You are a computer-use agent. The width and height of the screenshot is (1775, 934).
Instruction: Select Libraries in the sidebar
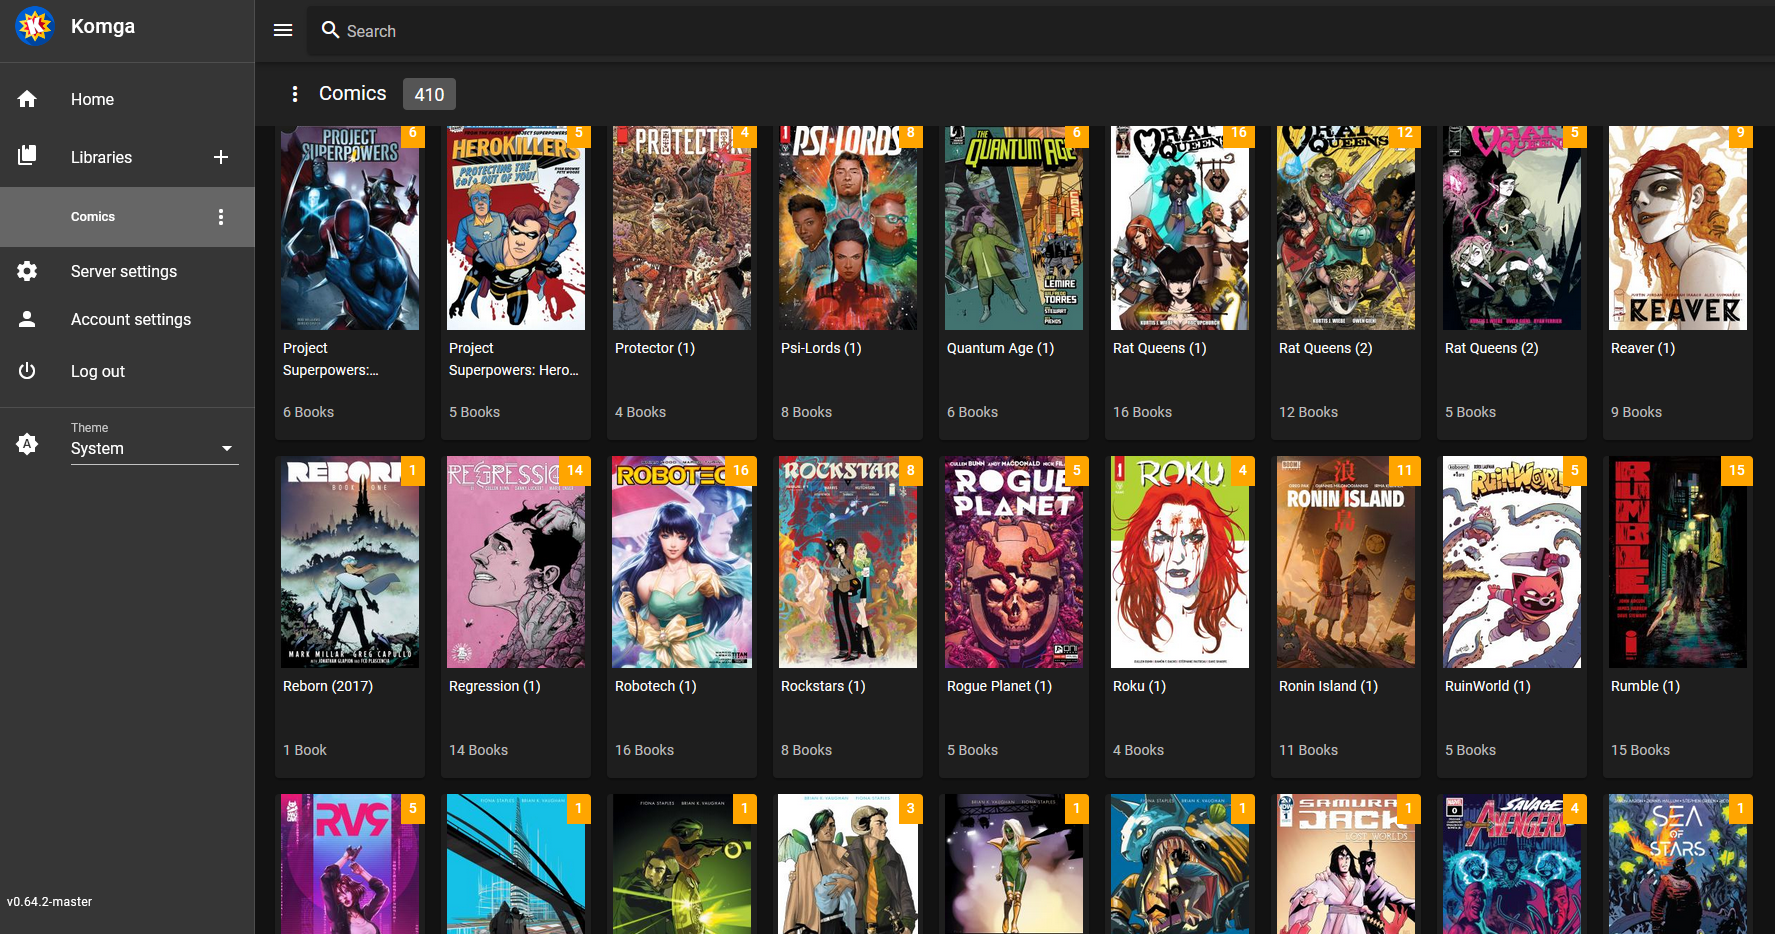tap(101, 157)
